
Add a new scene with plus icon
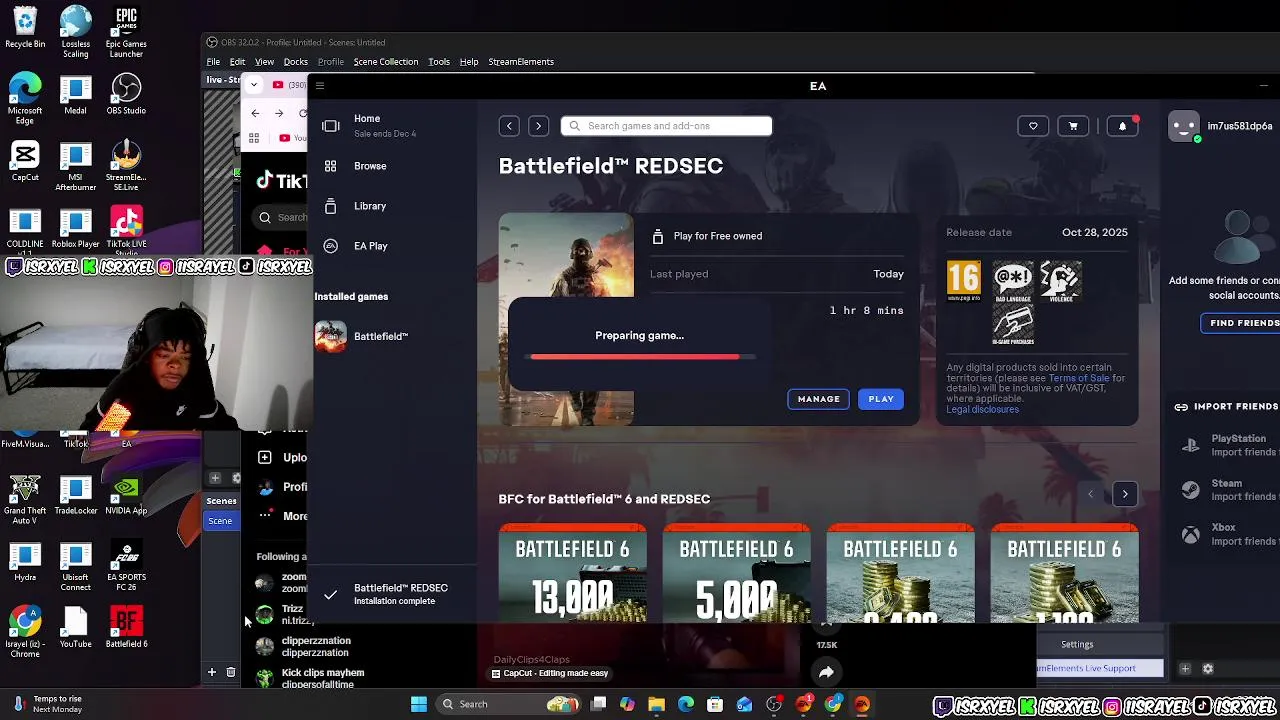[212, 673]
